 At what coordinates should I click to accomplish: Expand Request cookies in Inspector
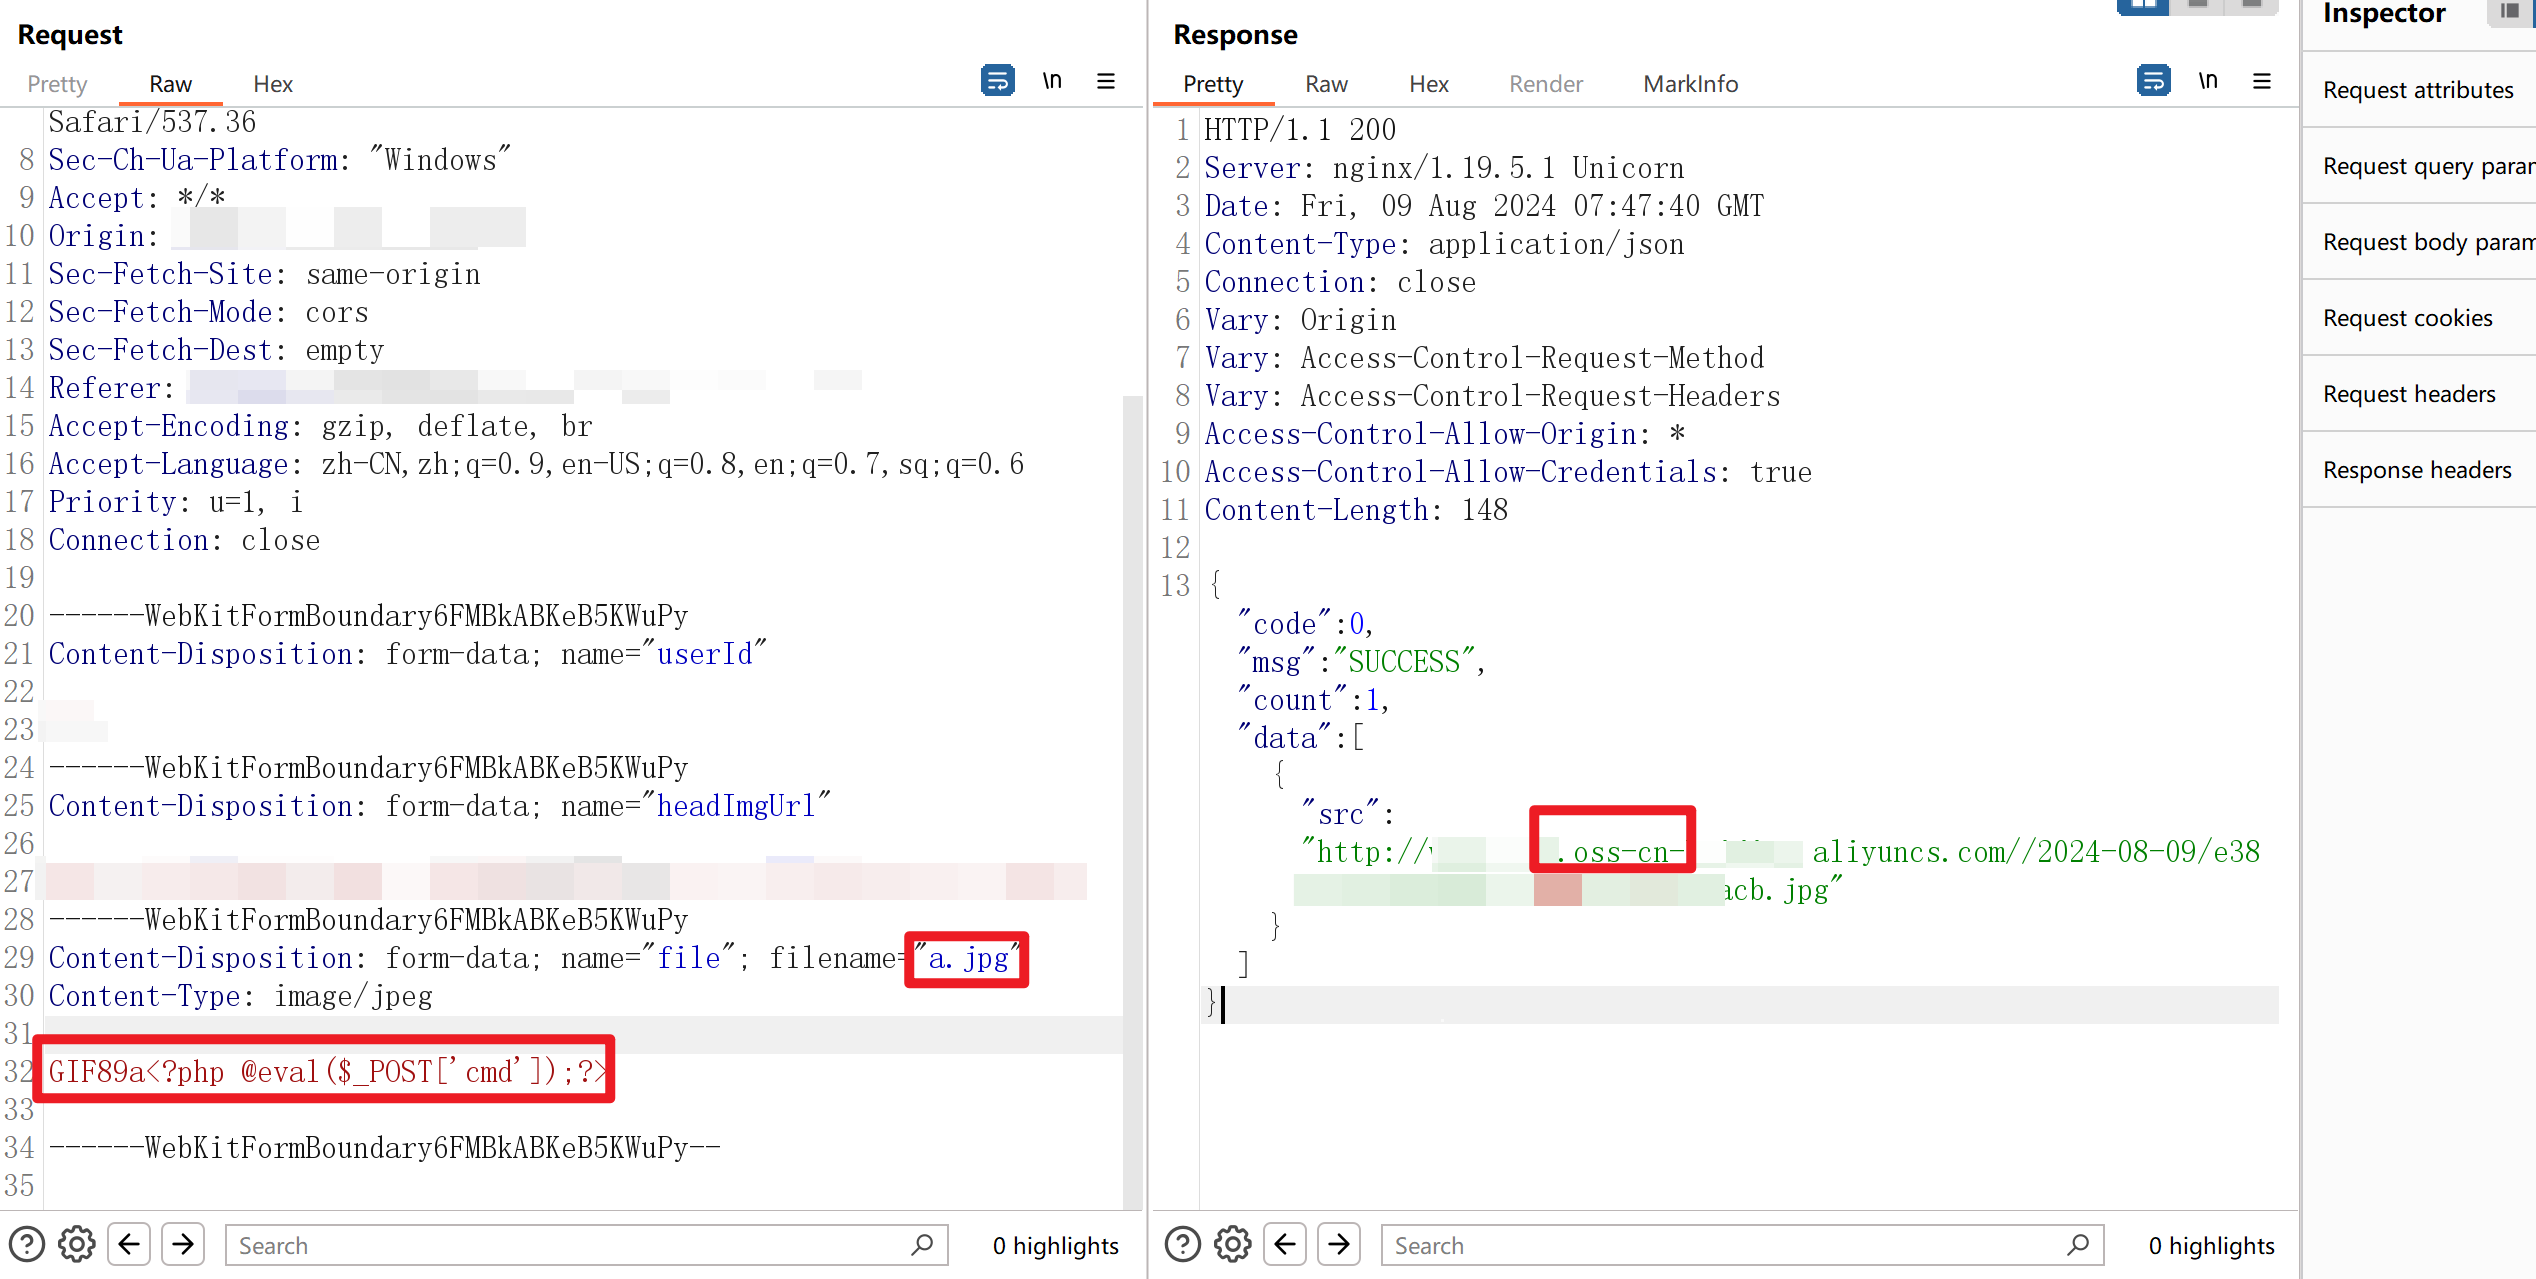pyautogui.click(x=2418, y=318)
